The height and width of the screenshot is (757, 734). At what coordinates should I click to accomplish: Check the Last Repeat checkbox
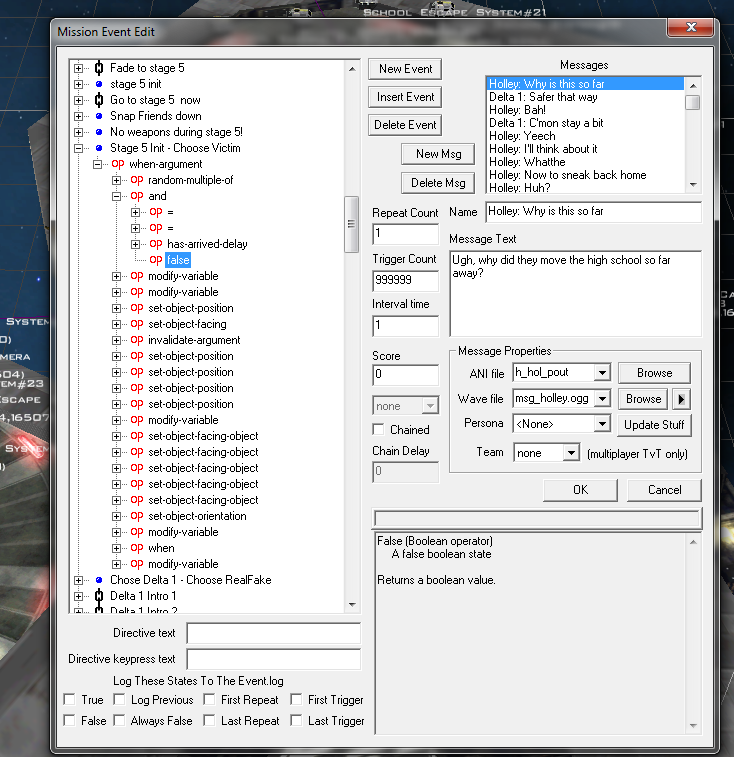209,721
